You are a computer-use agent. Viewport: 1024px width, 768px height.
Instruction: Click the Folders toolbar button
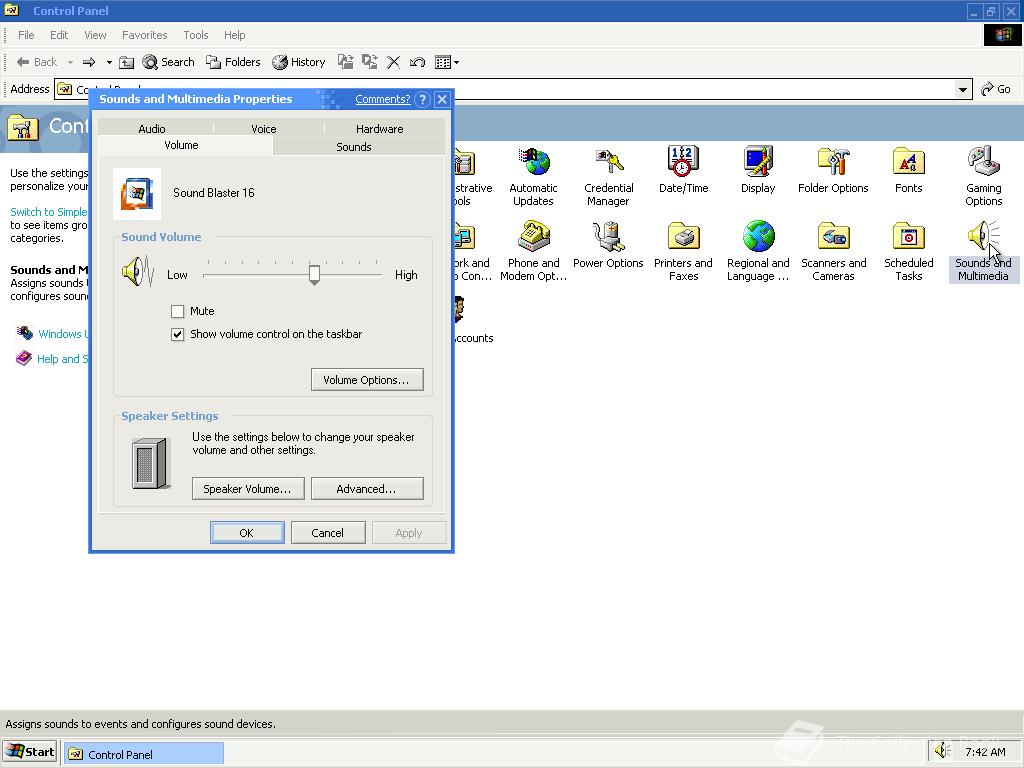(233, 62)
